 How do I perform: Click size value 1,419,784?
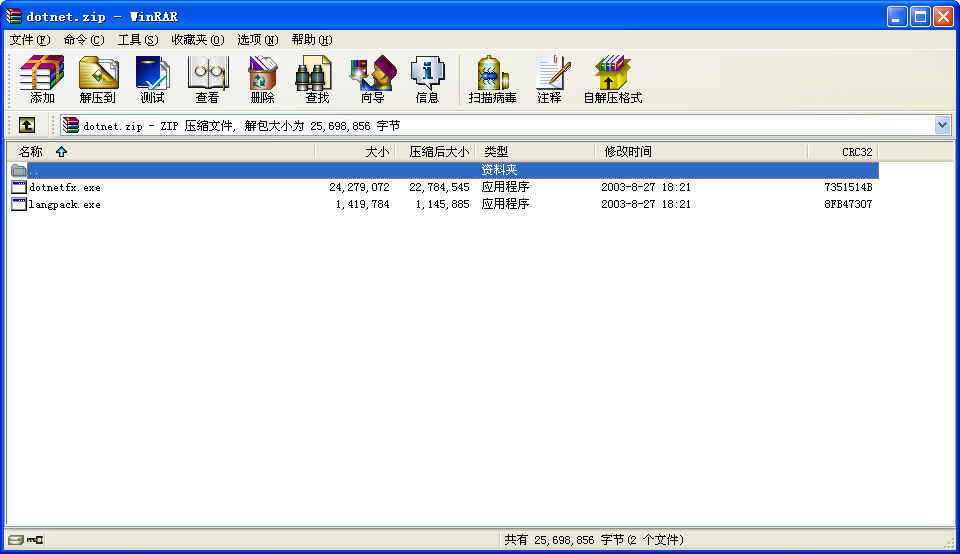tap(362, 204)
